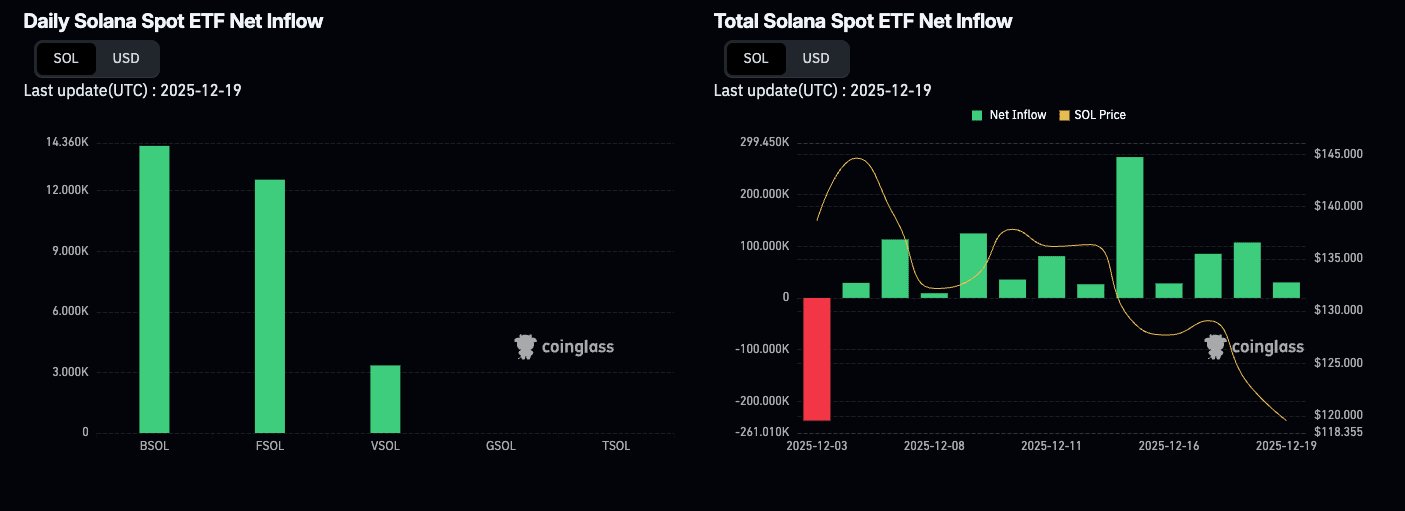Screen dimensions: 1405x511
Task: Select the SOL tab in the Total chart
Action: [x=756, y=58]
